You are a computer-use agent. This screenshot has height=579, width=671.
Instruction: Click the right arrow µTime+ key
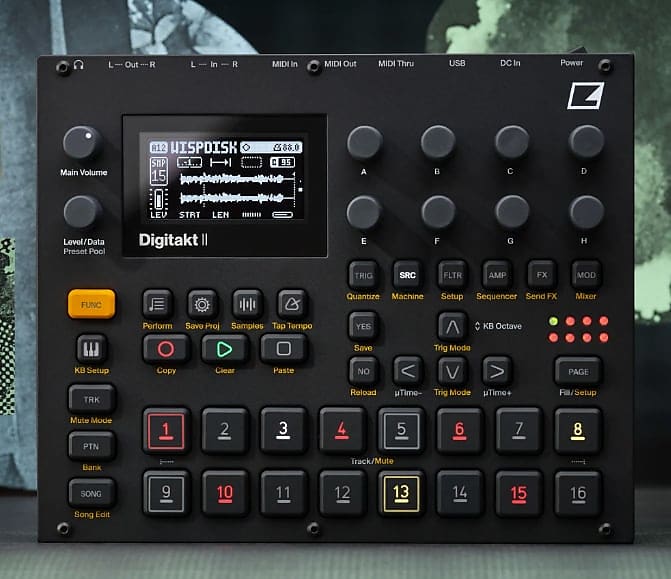(x=497, y=371)
